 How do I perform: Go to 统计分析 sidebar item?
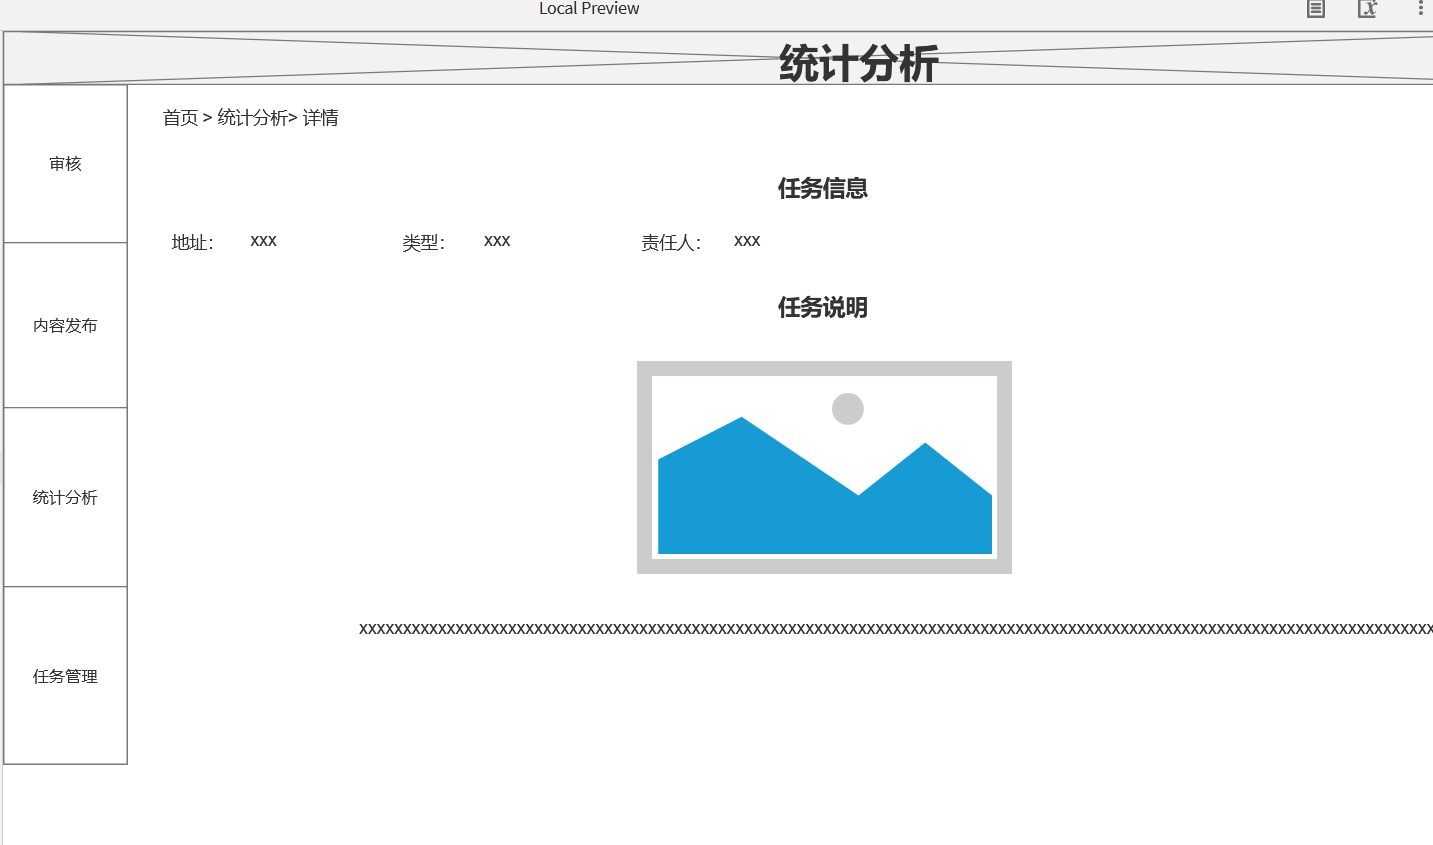coord(66,497)
